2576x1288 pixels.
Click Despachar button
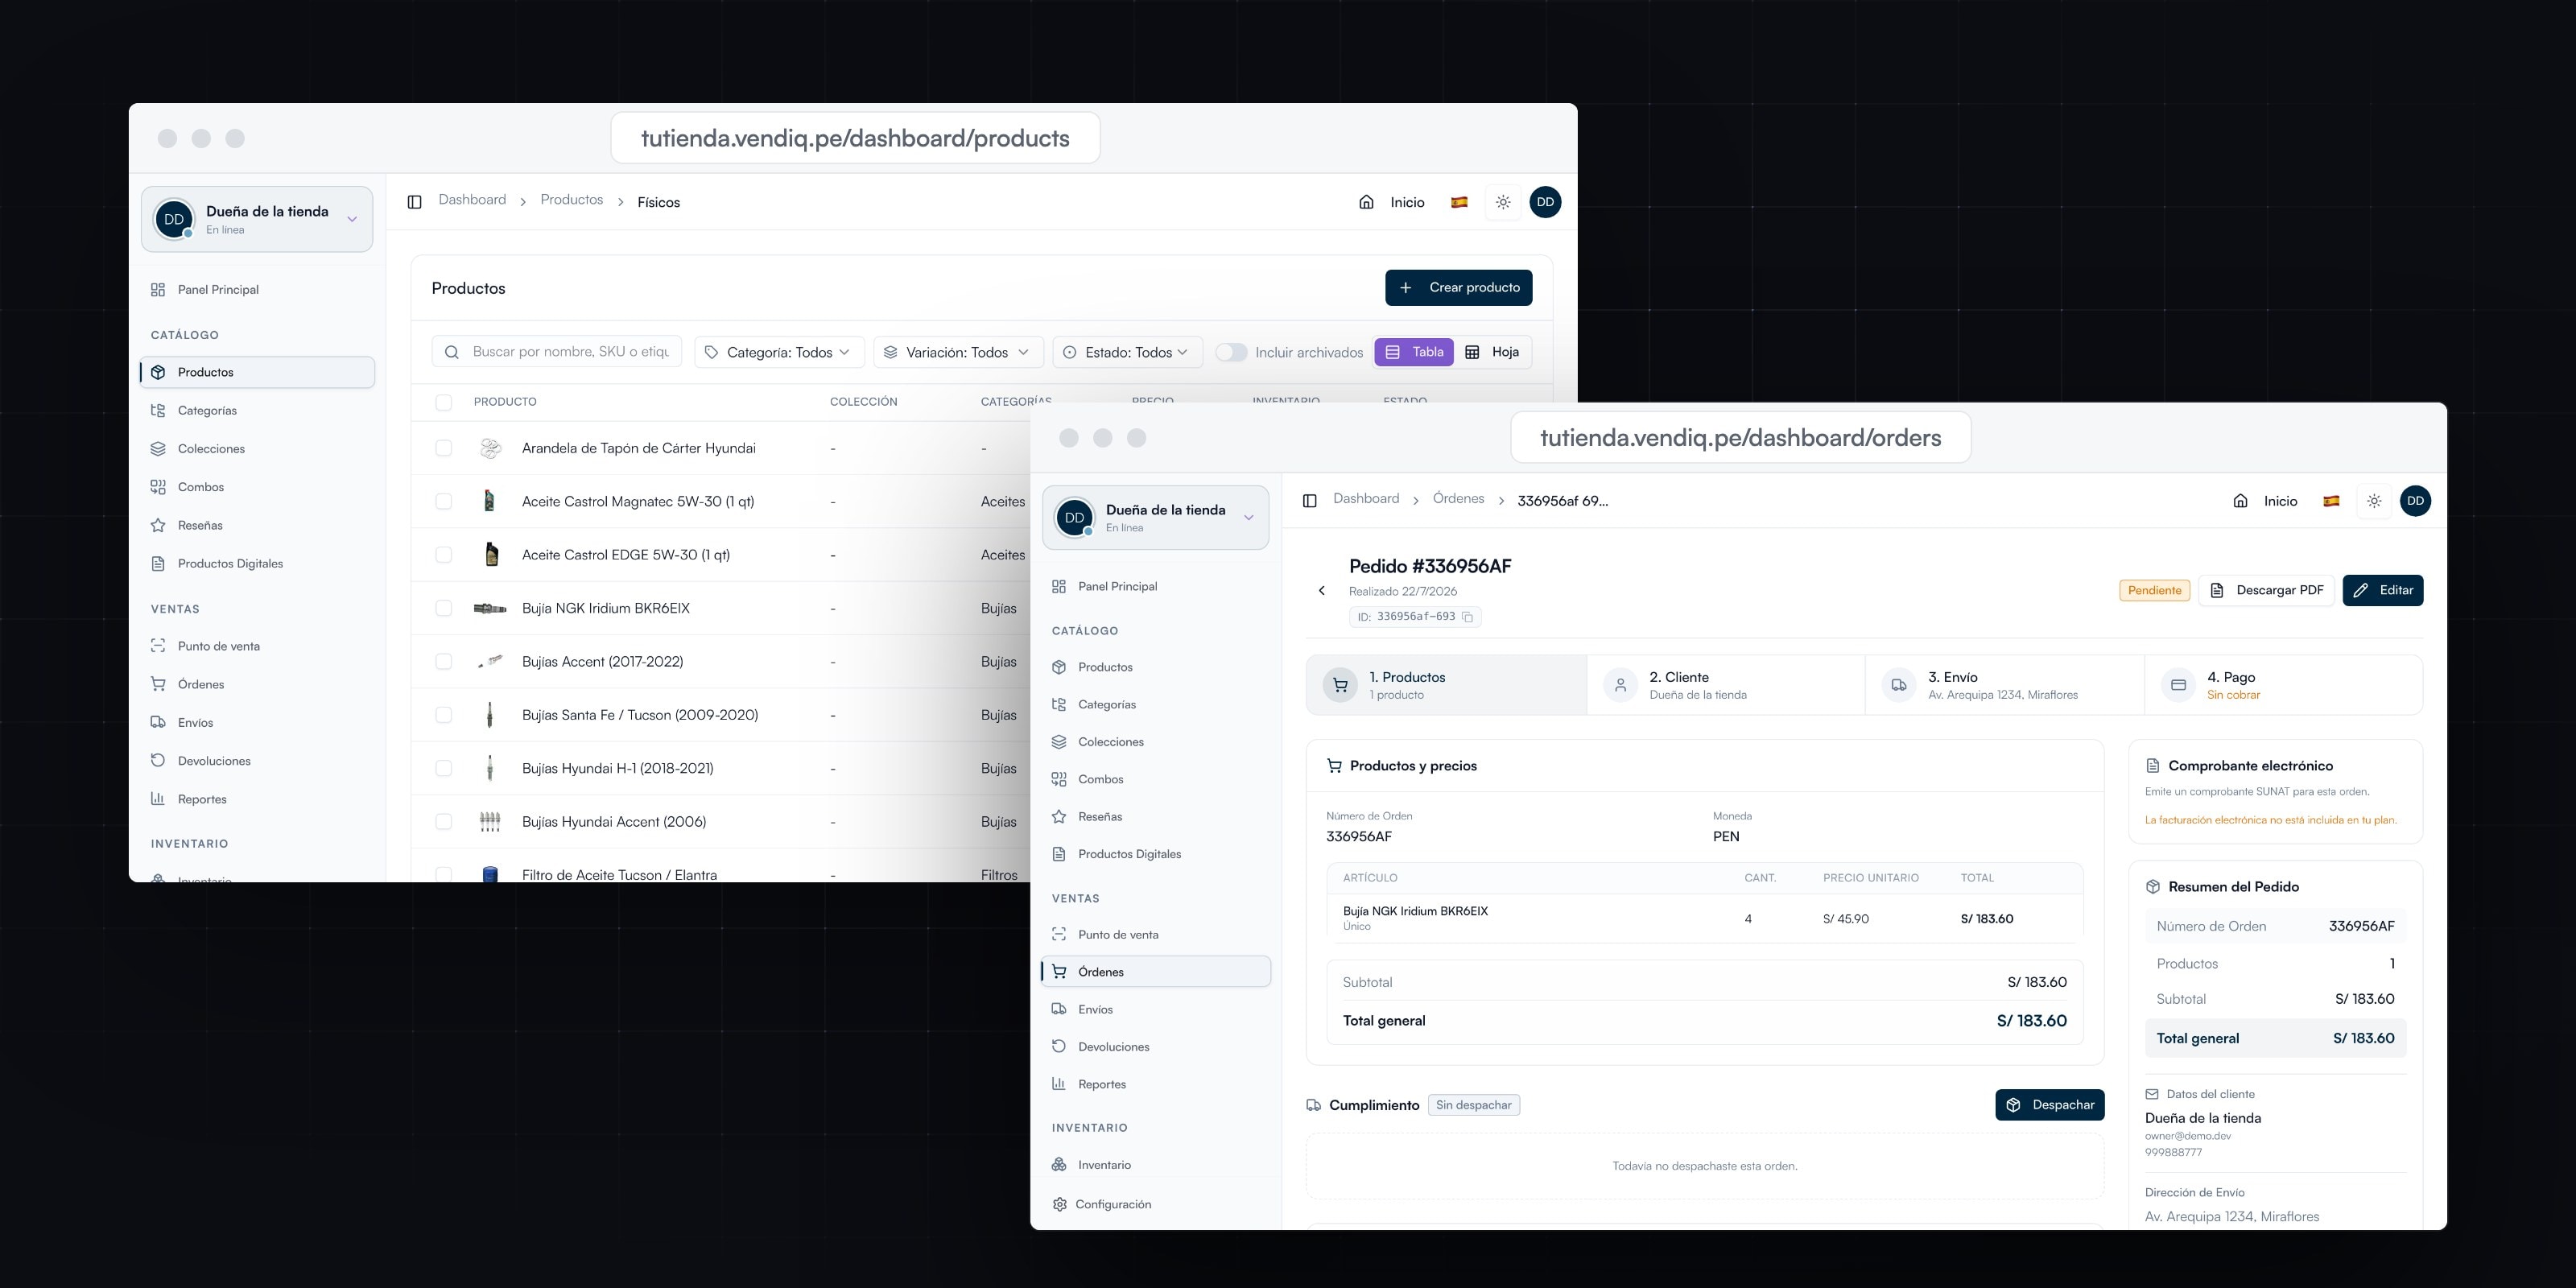pyautogui.click(x=2049, y=1105)
